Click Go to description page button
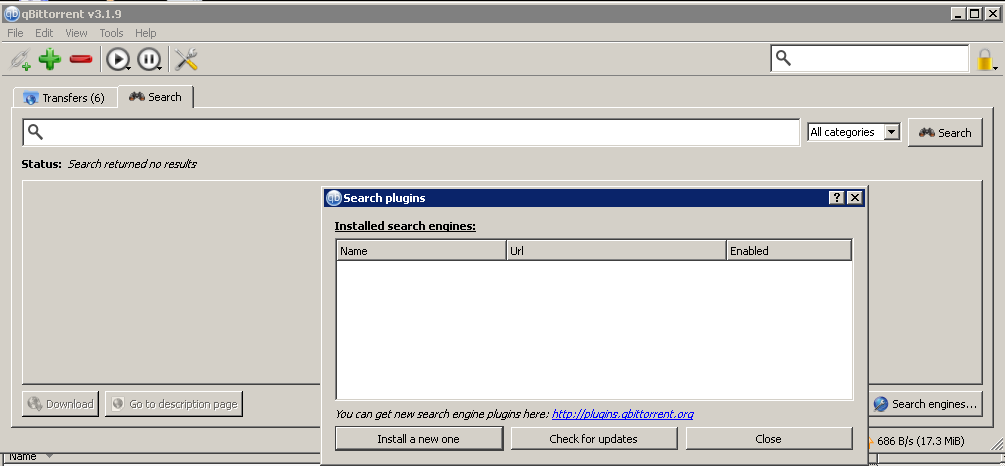 tap(174, 404)
